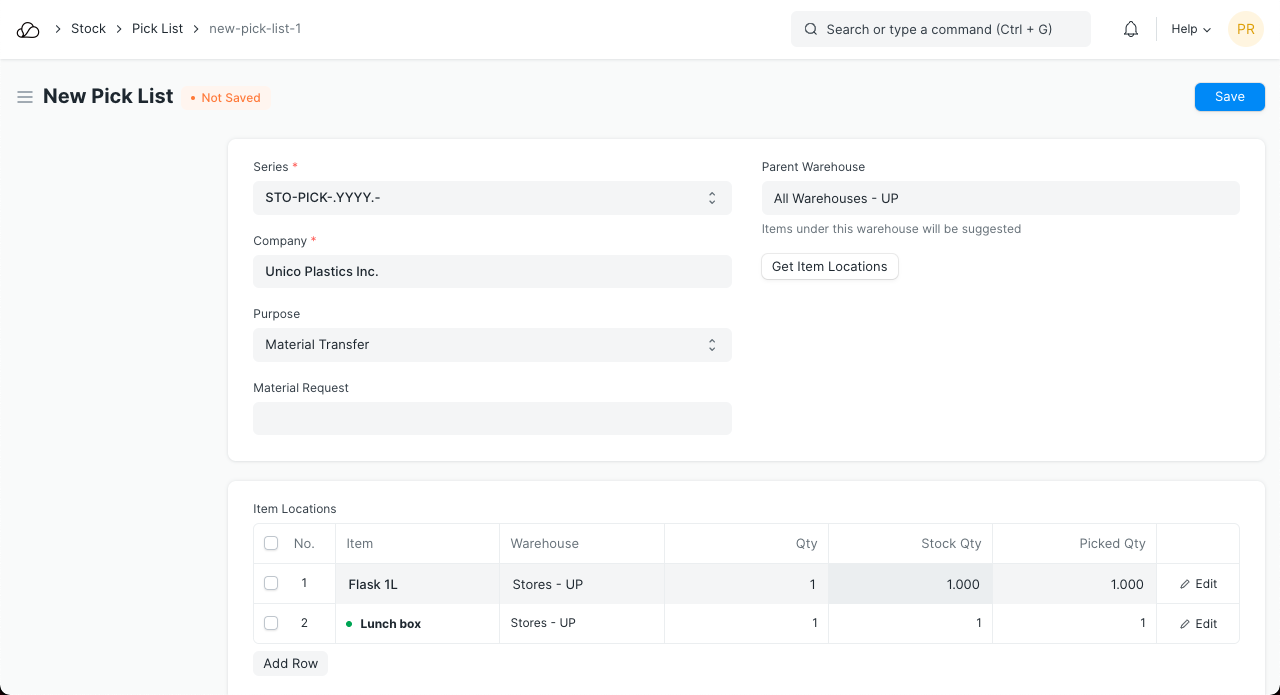Add Row to Item Locations table

(290, 664)
